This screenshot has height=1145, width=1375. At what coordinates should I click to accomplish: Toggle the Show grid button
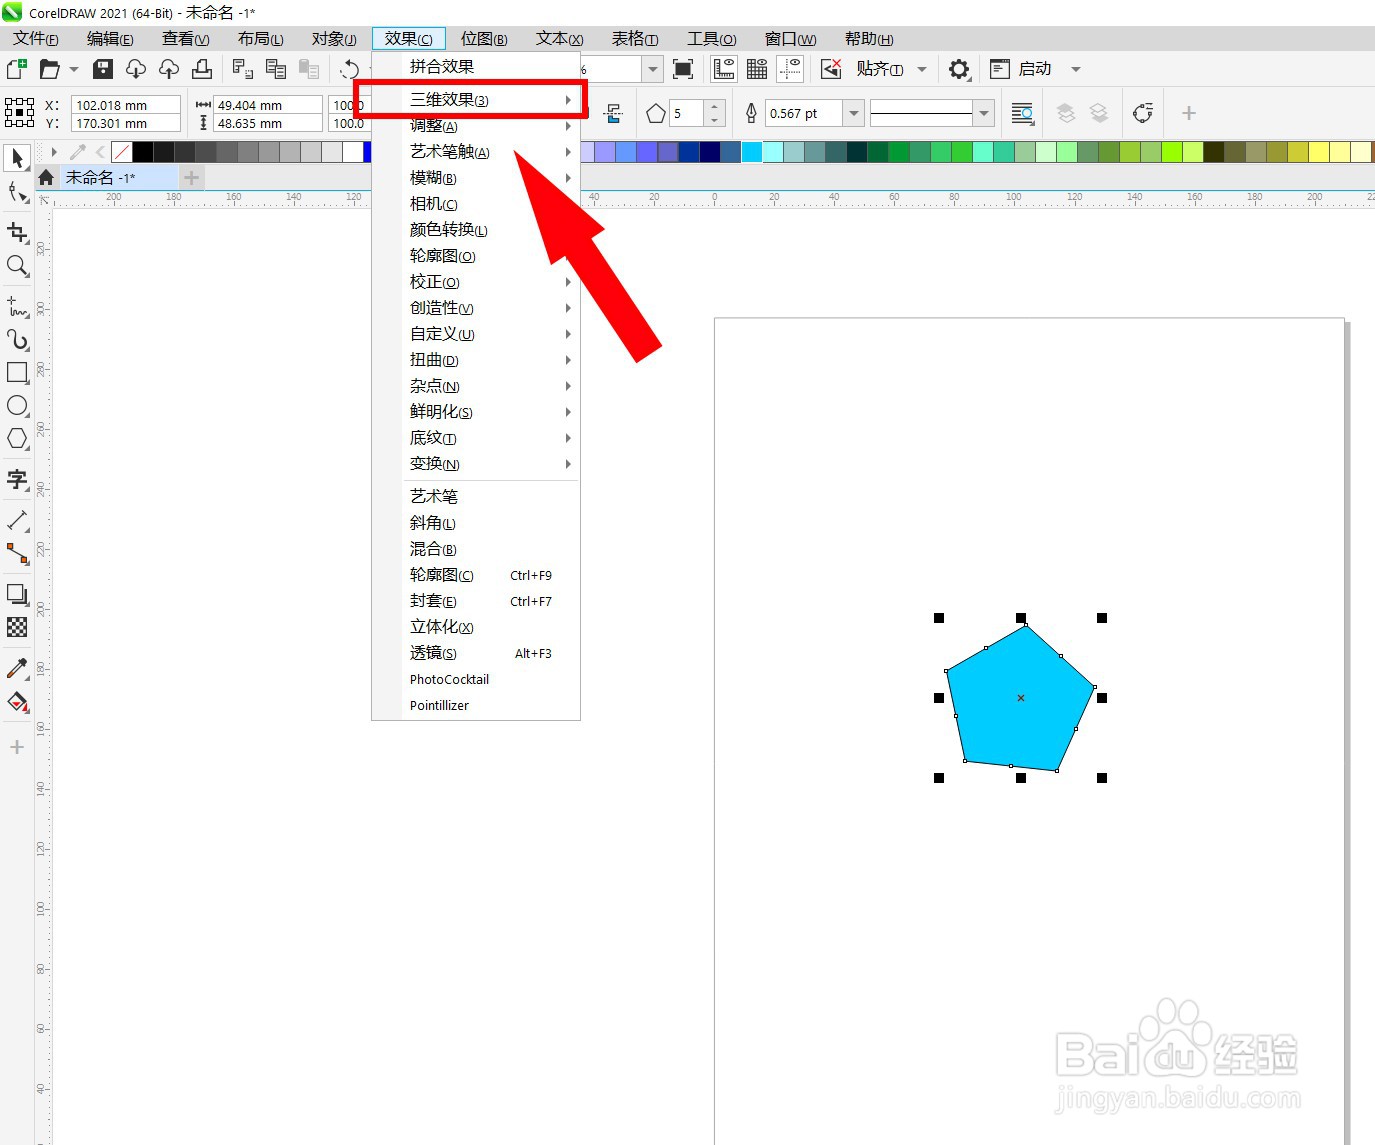click(x=757, y=69)
